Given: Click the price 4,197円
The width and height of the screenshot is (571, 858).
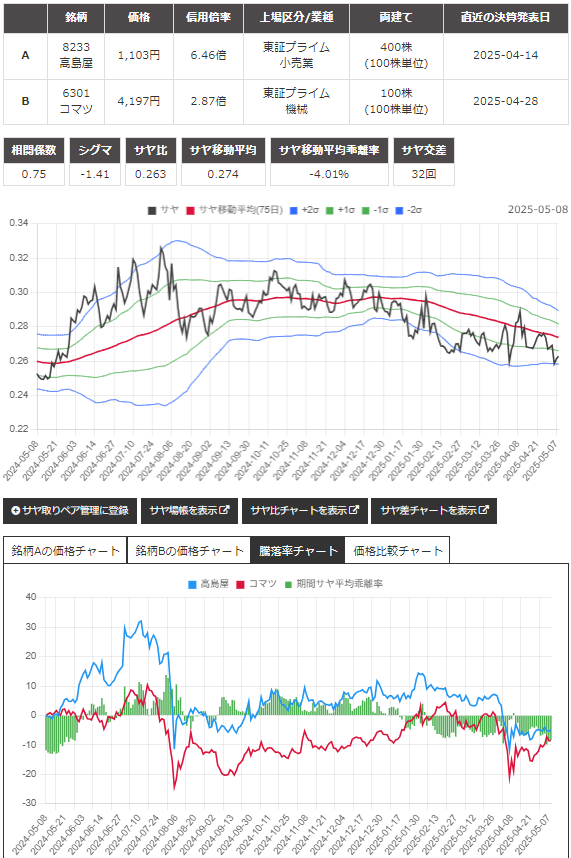Looking at the screenshot, I should point(139,101).
